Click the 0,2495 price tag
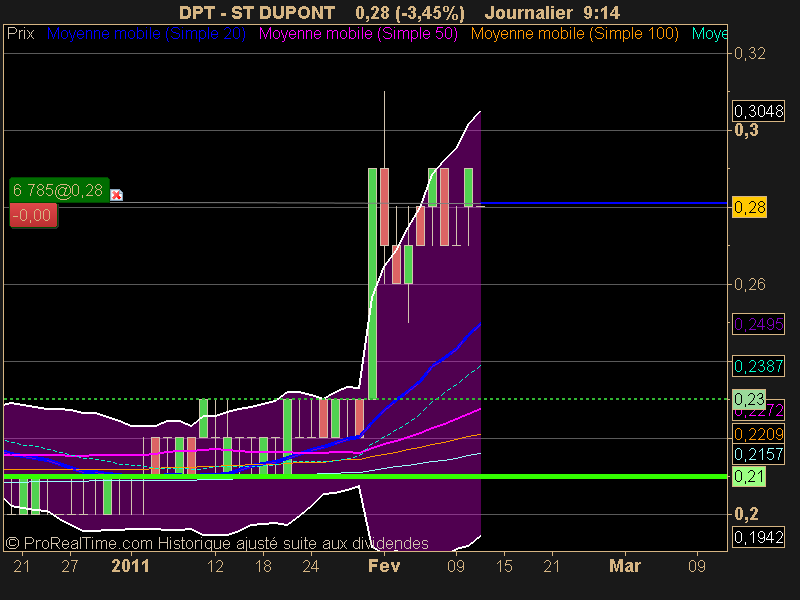Viewport: 800px width, 600px height. tap(758, 324)
